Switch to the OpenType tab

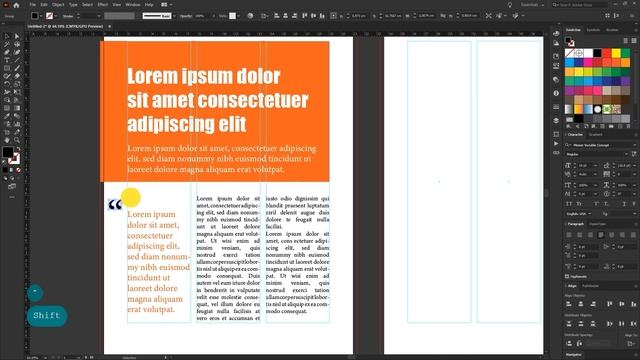point(598,224)
